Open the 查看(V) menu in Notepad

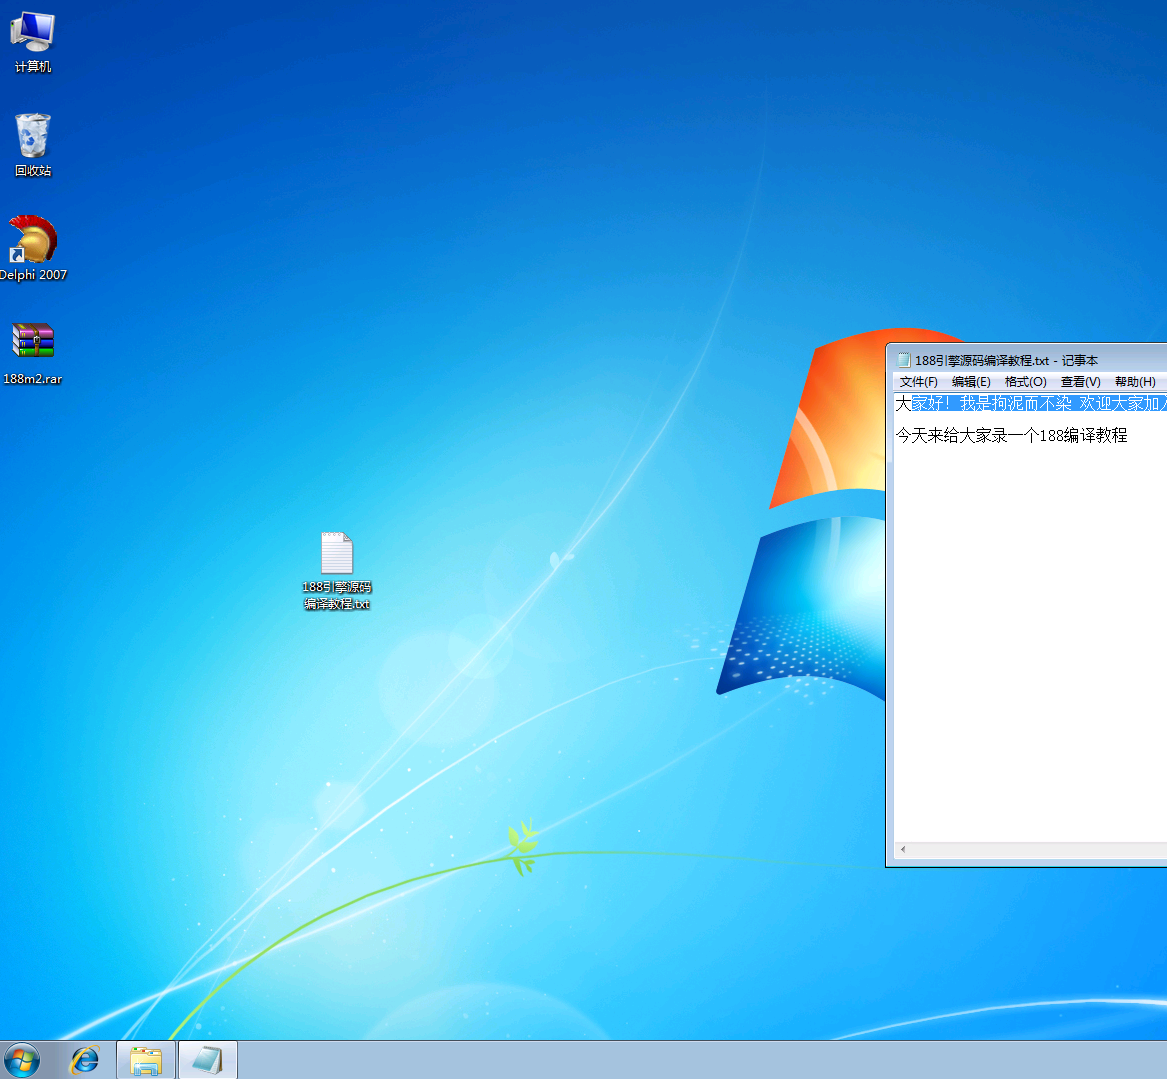pyautogui.click(x=1080, y=382)
